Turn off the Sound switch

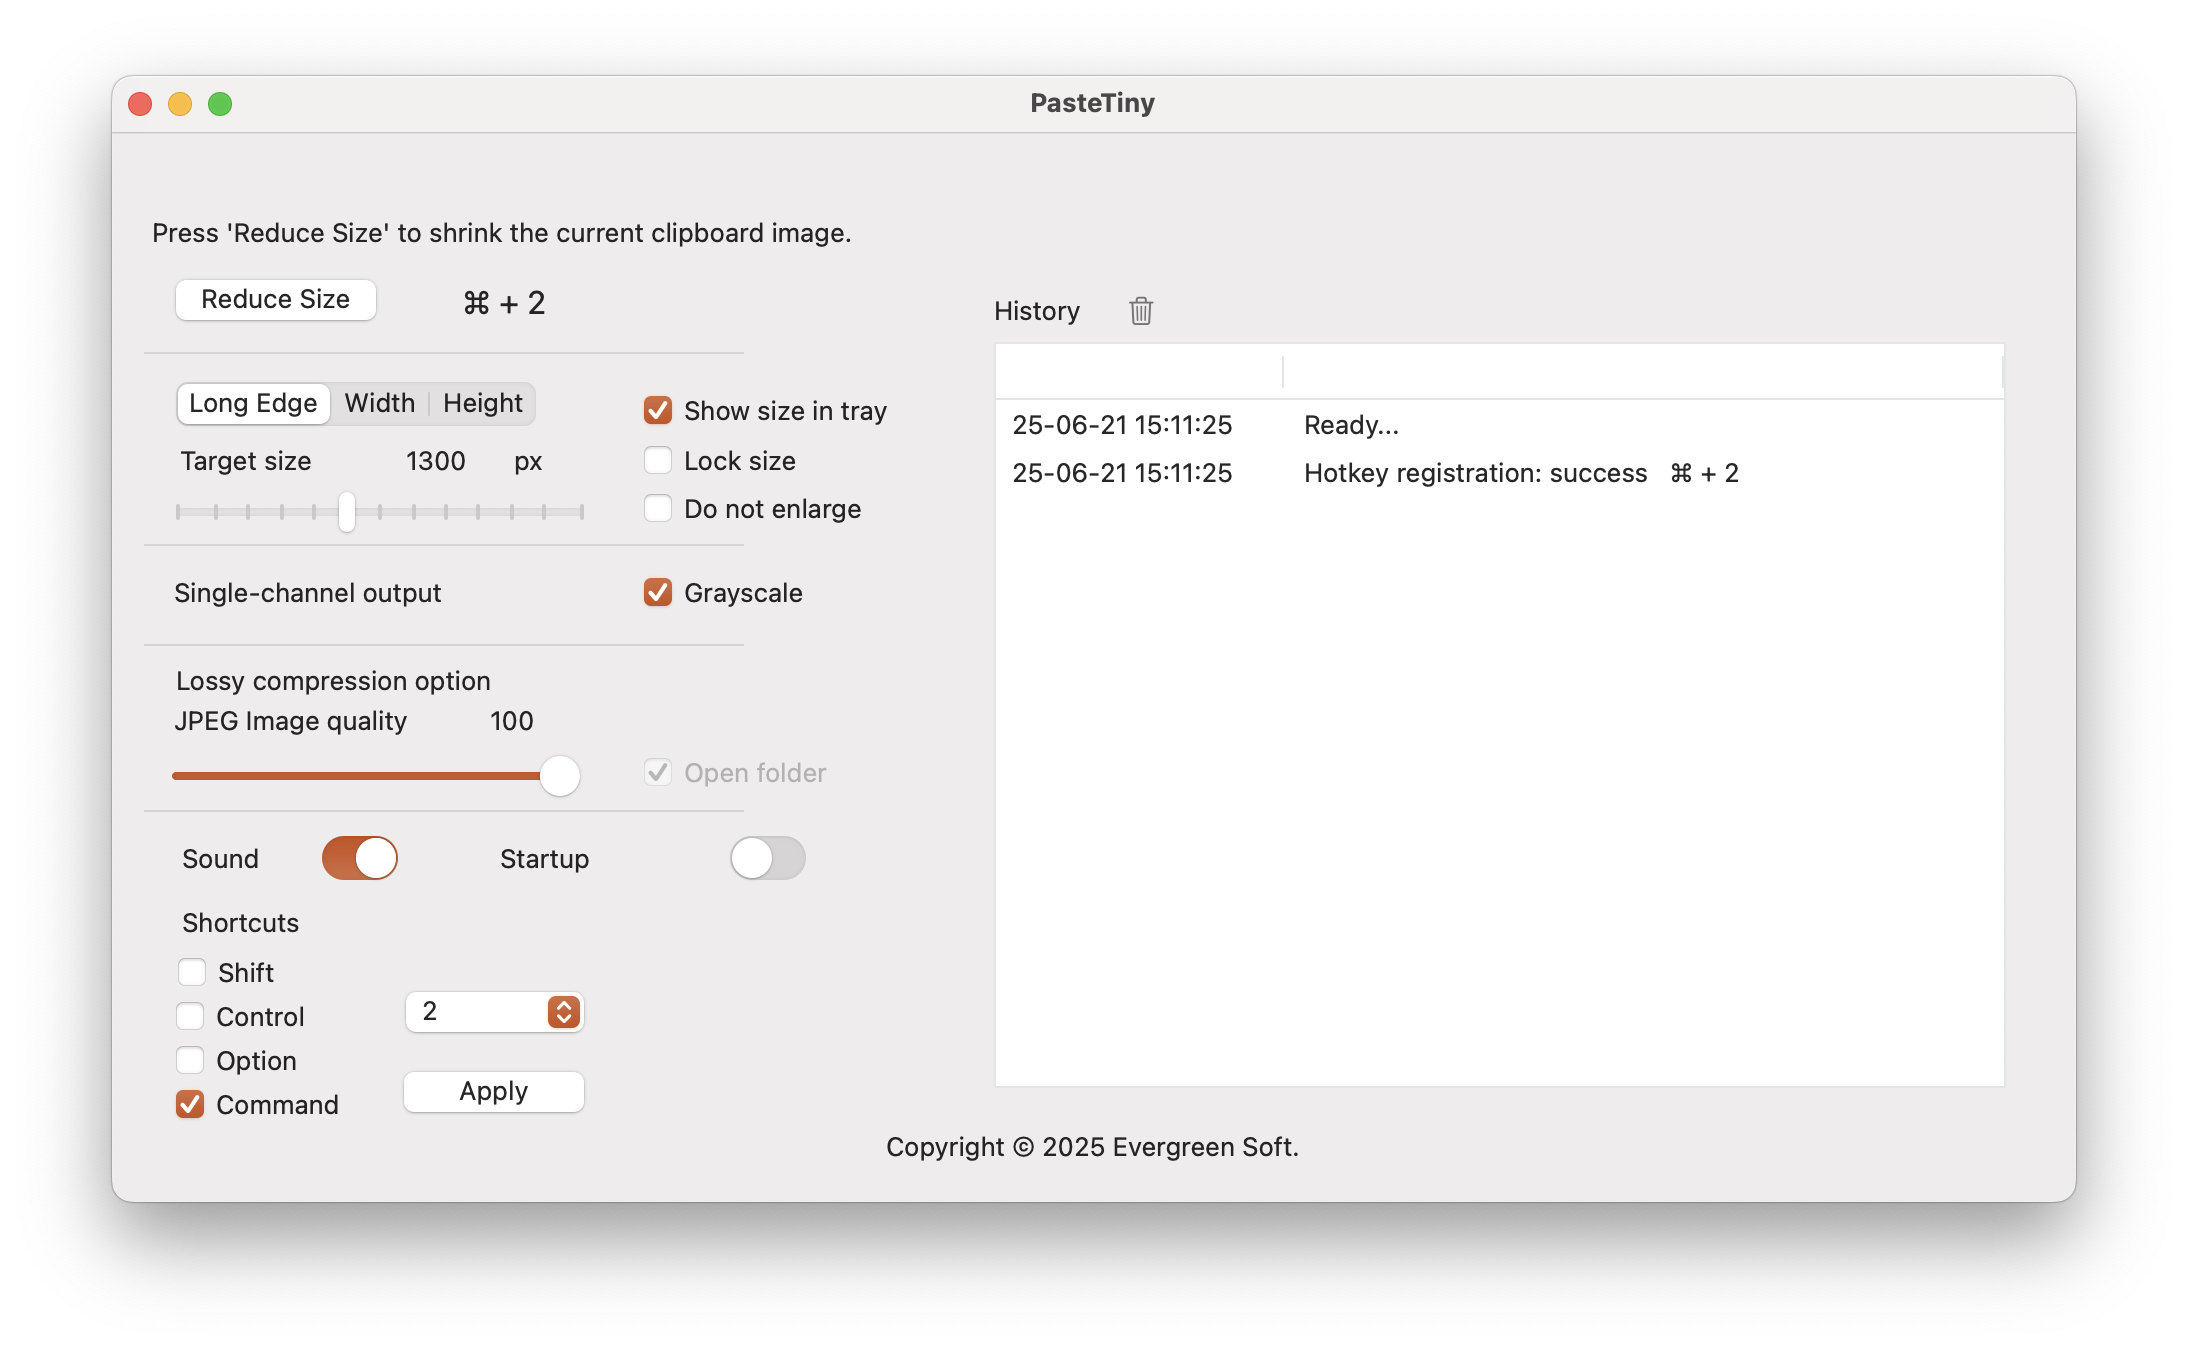[x=360, y=858]
